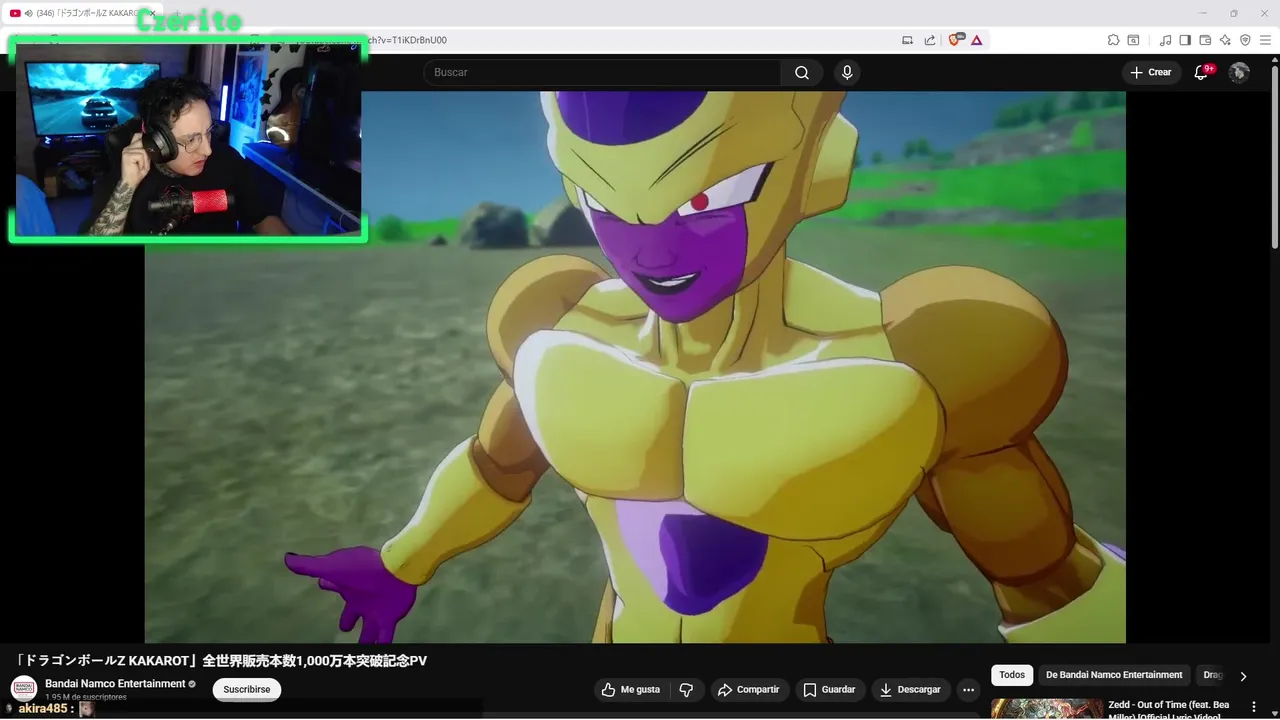Open the options menu for the Zedd video
This screenshot has width=1280, height=720.
point(1254,707)
